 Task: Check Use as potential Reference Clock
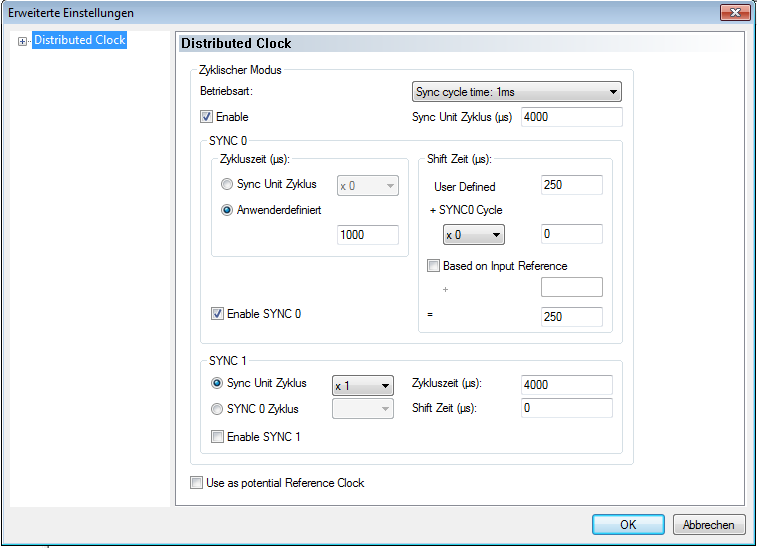pyautogui.click(x=196, y=483)
